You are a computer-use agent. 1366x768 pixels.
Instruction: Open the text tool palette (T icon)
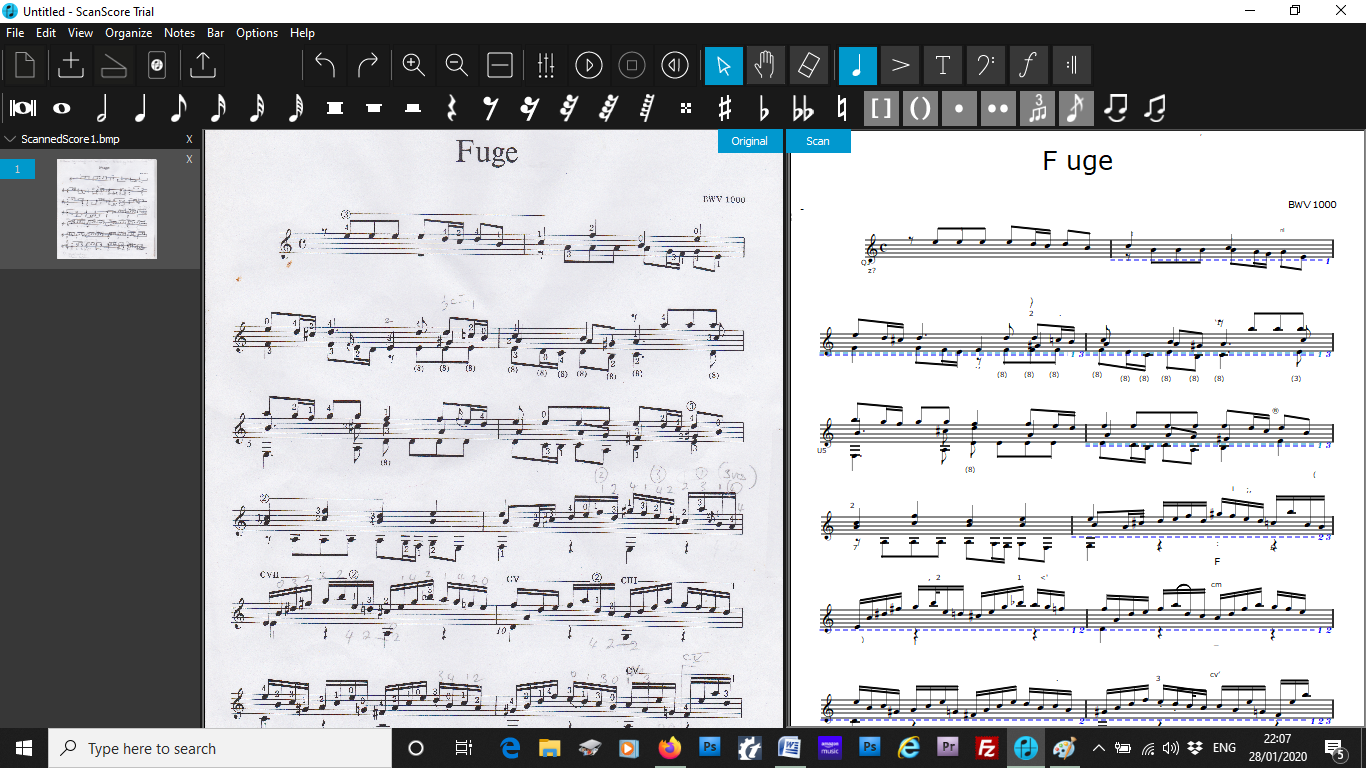(x=943, y=66)
